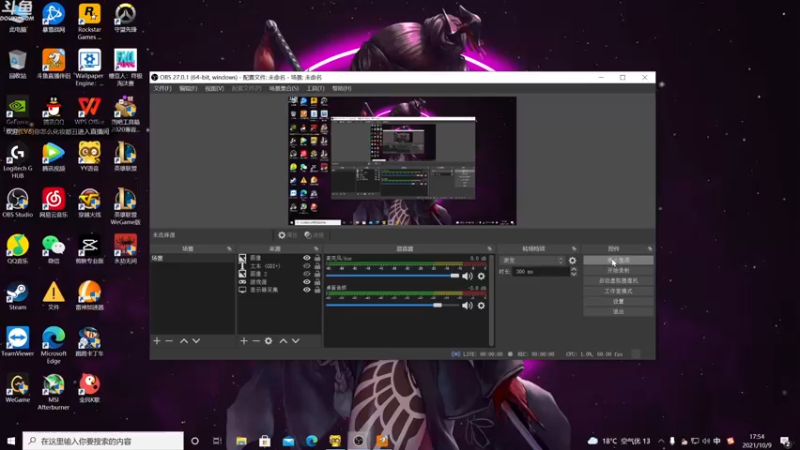Open the Edit (编辑) menu in OBS
Screen dimensions: 800x450
pos(188,88)
